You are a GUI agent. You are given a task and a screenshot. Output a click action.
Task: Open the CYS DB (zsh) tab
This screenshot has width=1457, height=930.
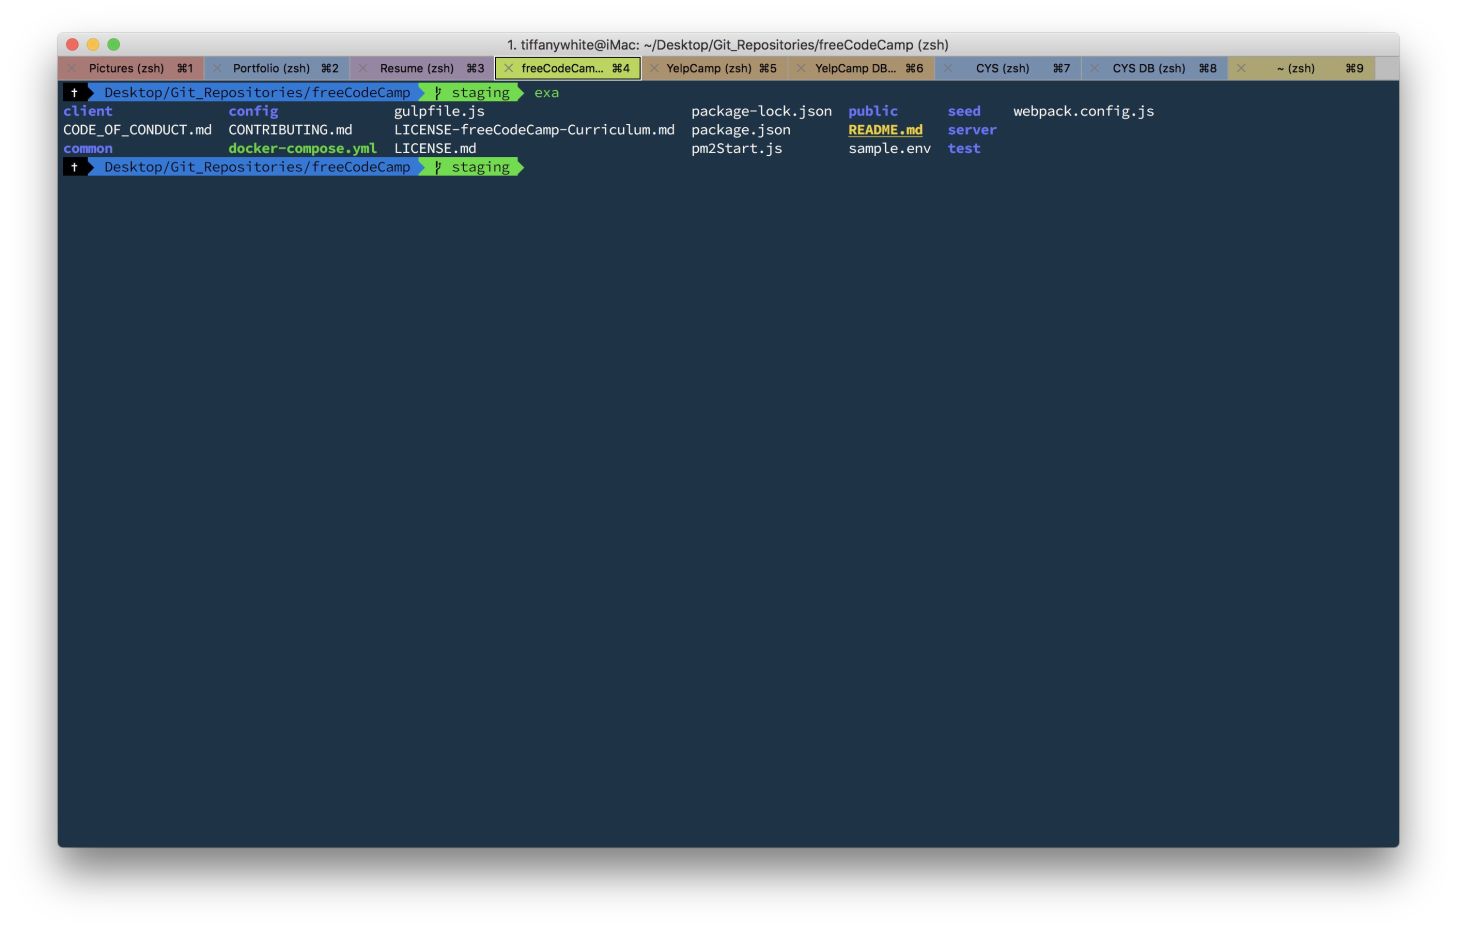[x=1154, y=68]
